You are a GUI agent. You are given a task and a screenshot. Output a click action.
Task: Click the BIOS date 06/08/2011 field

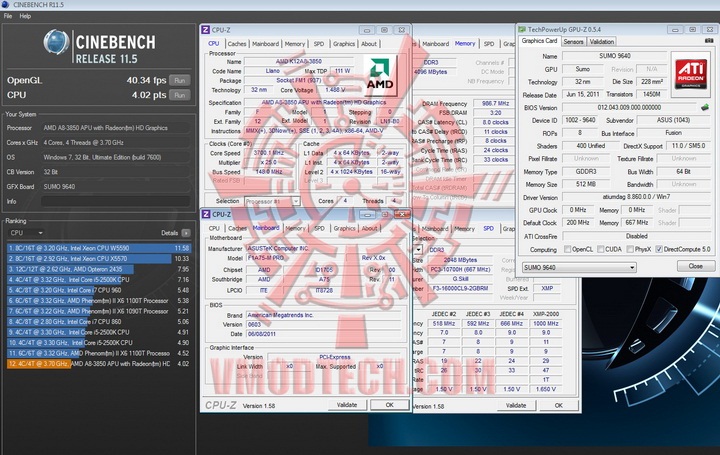point(324,334)
